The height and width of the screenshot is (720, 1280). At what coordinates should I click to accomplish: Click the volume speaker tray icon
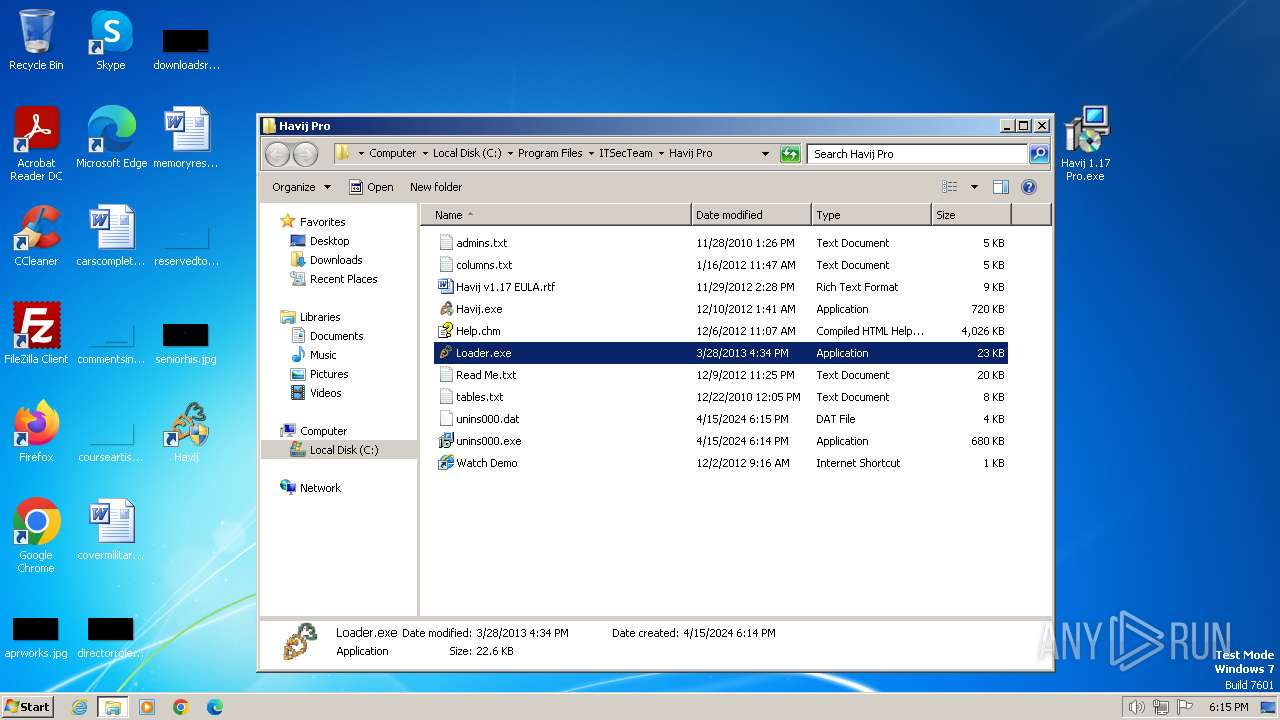coord(1136,707)
